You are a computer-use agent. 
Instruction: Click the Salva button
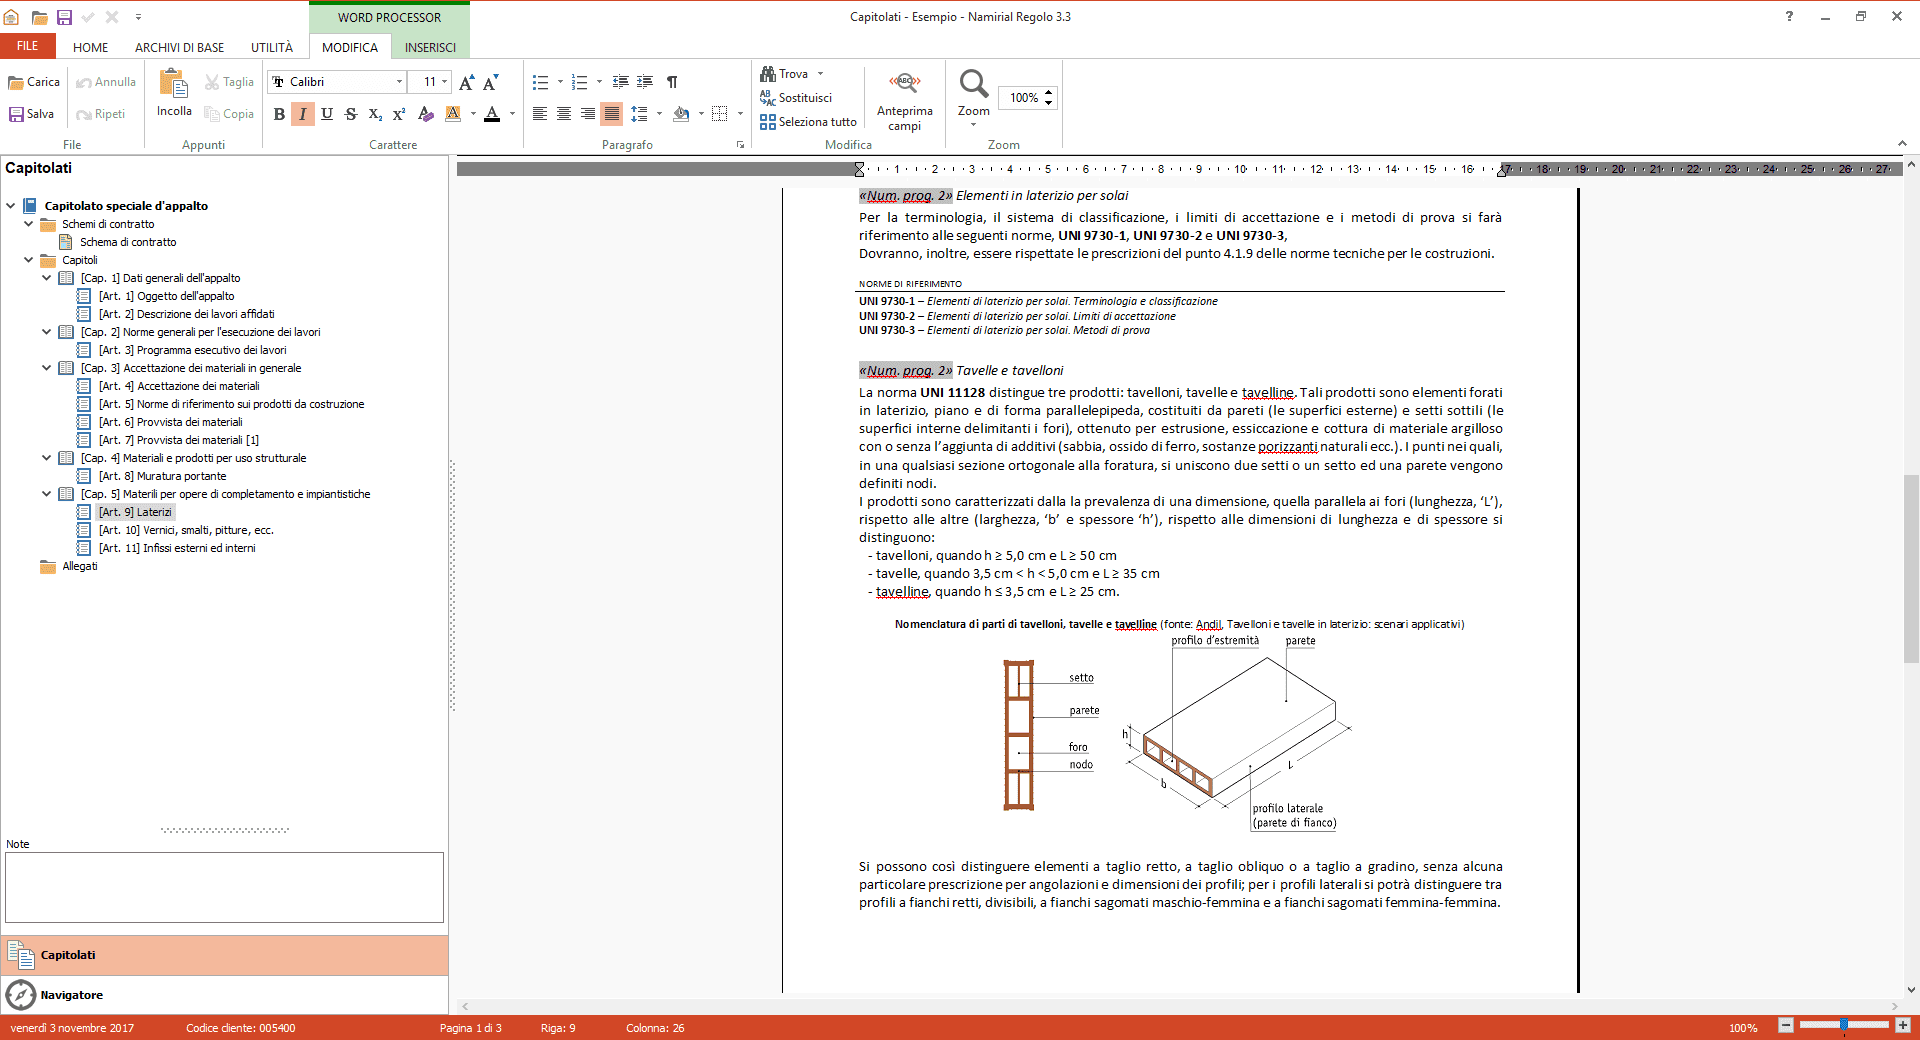(x=31, y=114)
